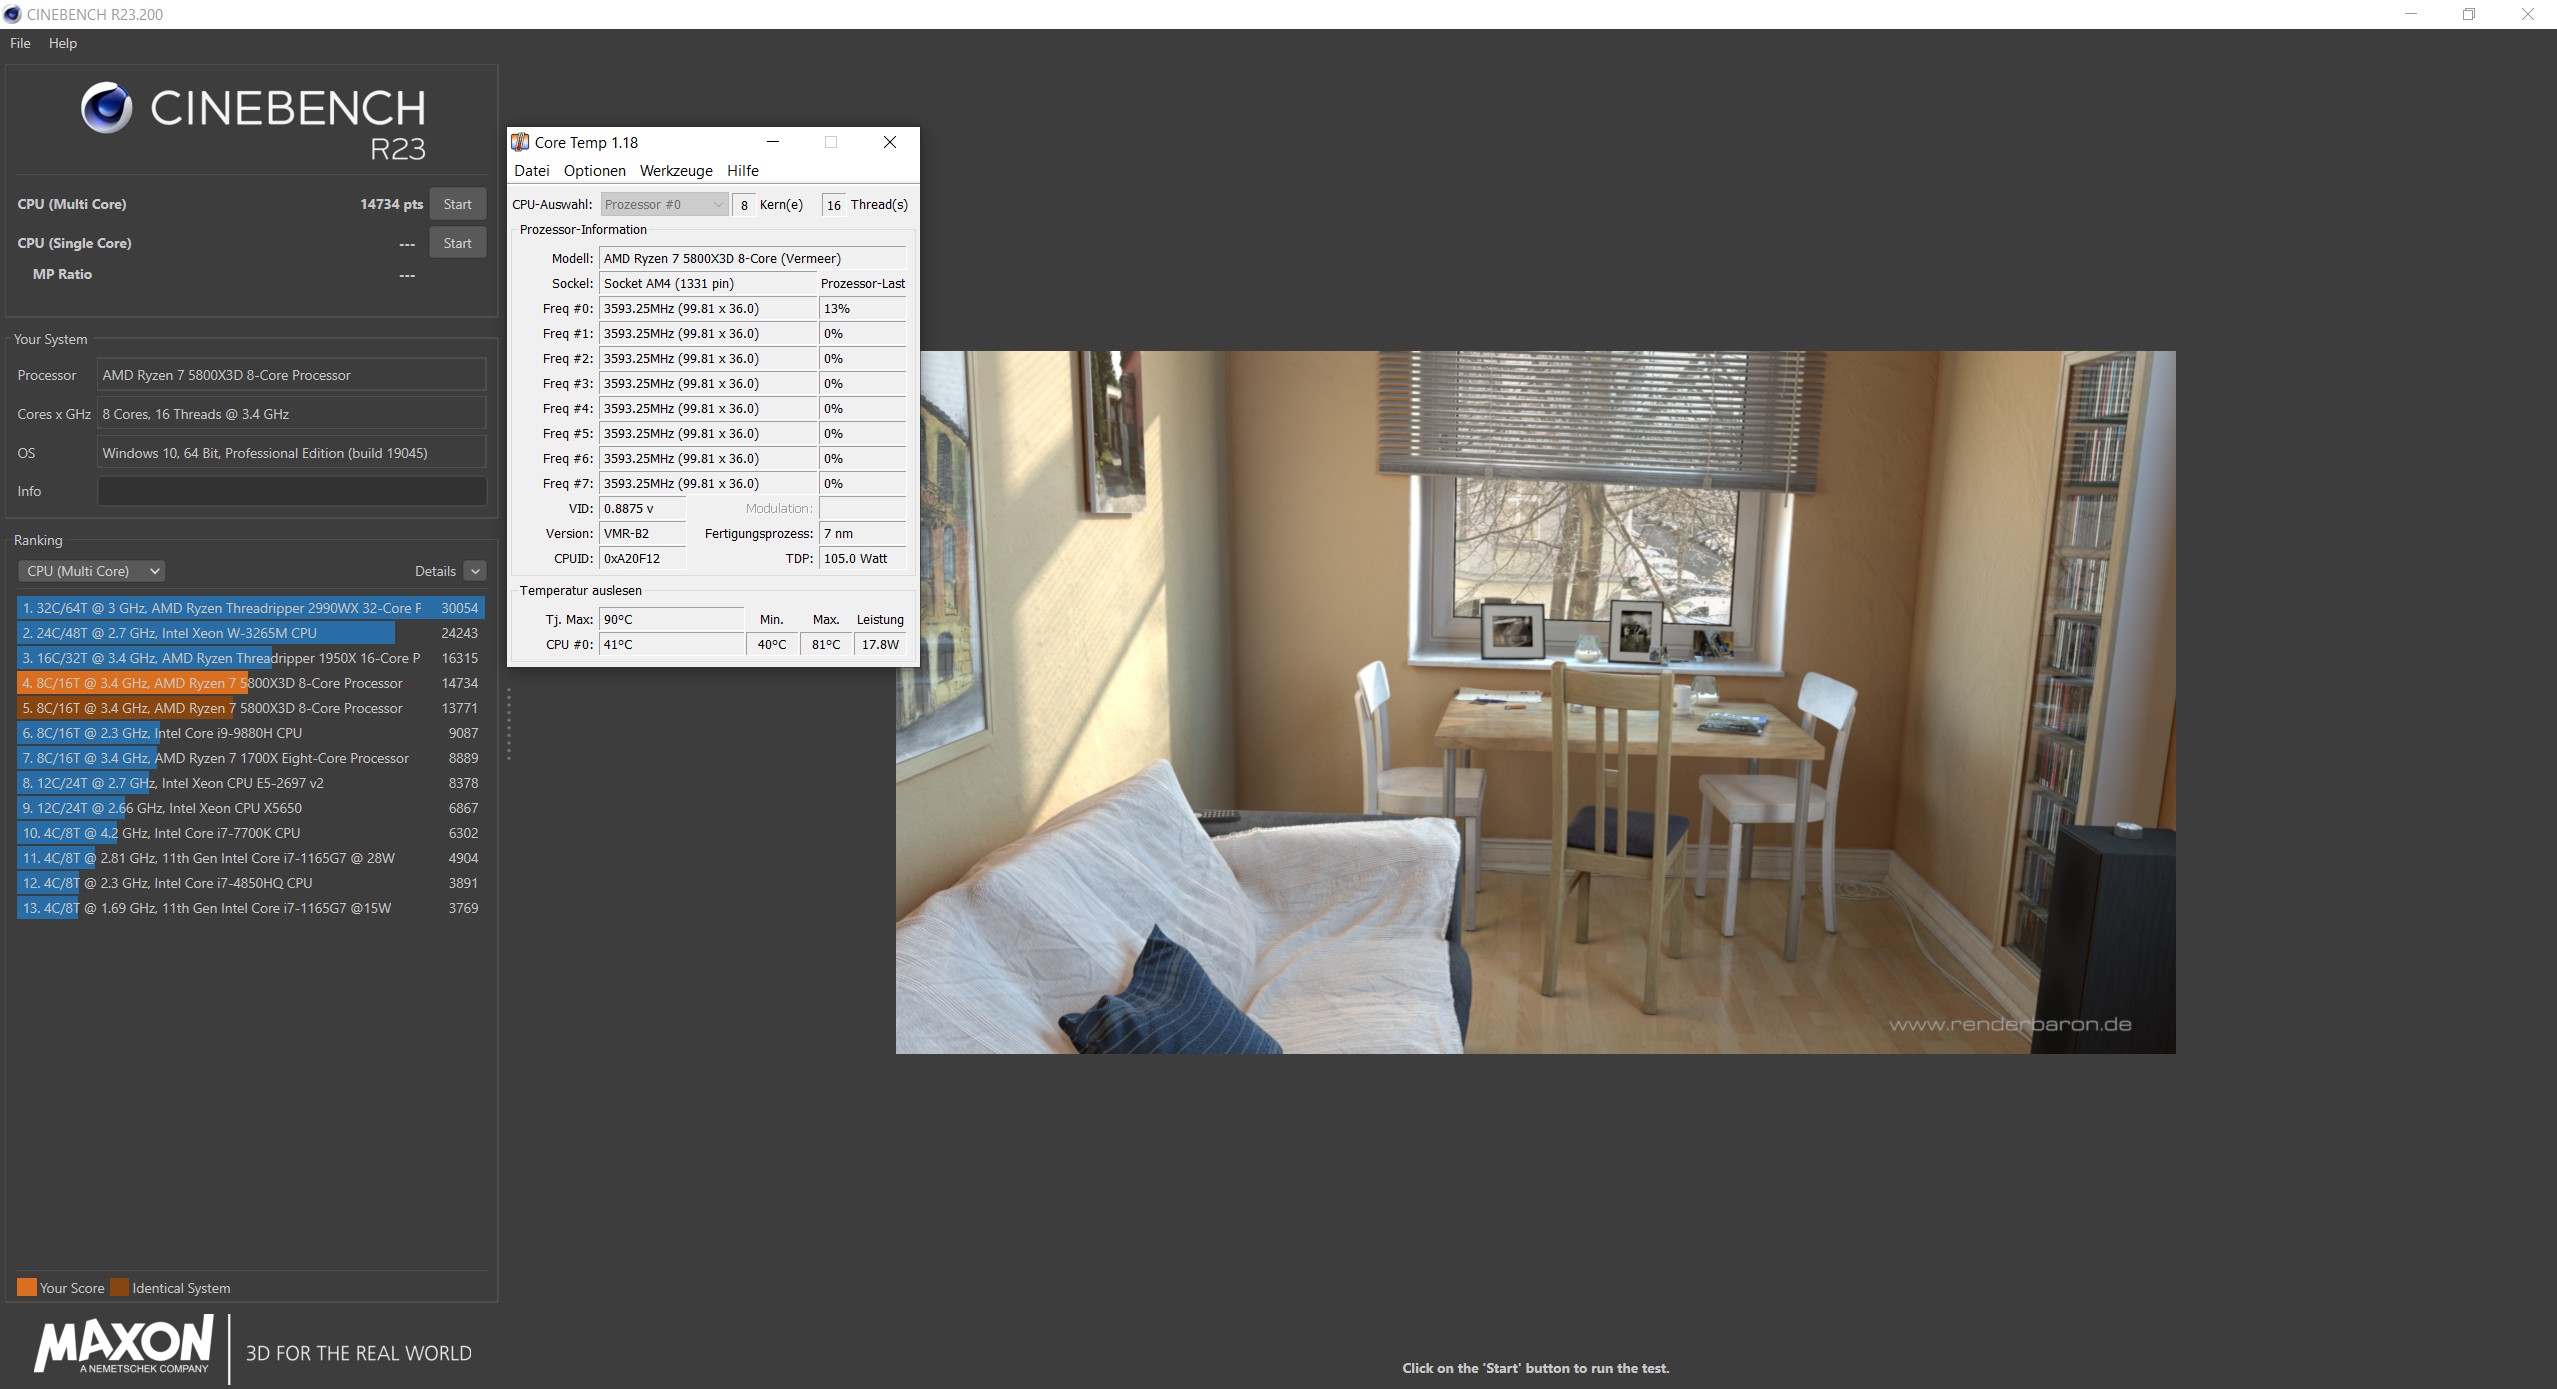Open the CPU (Multi Core) ranking dropdown
This screenshot has width=2557, height=1389.
(x=91, y=571)
